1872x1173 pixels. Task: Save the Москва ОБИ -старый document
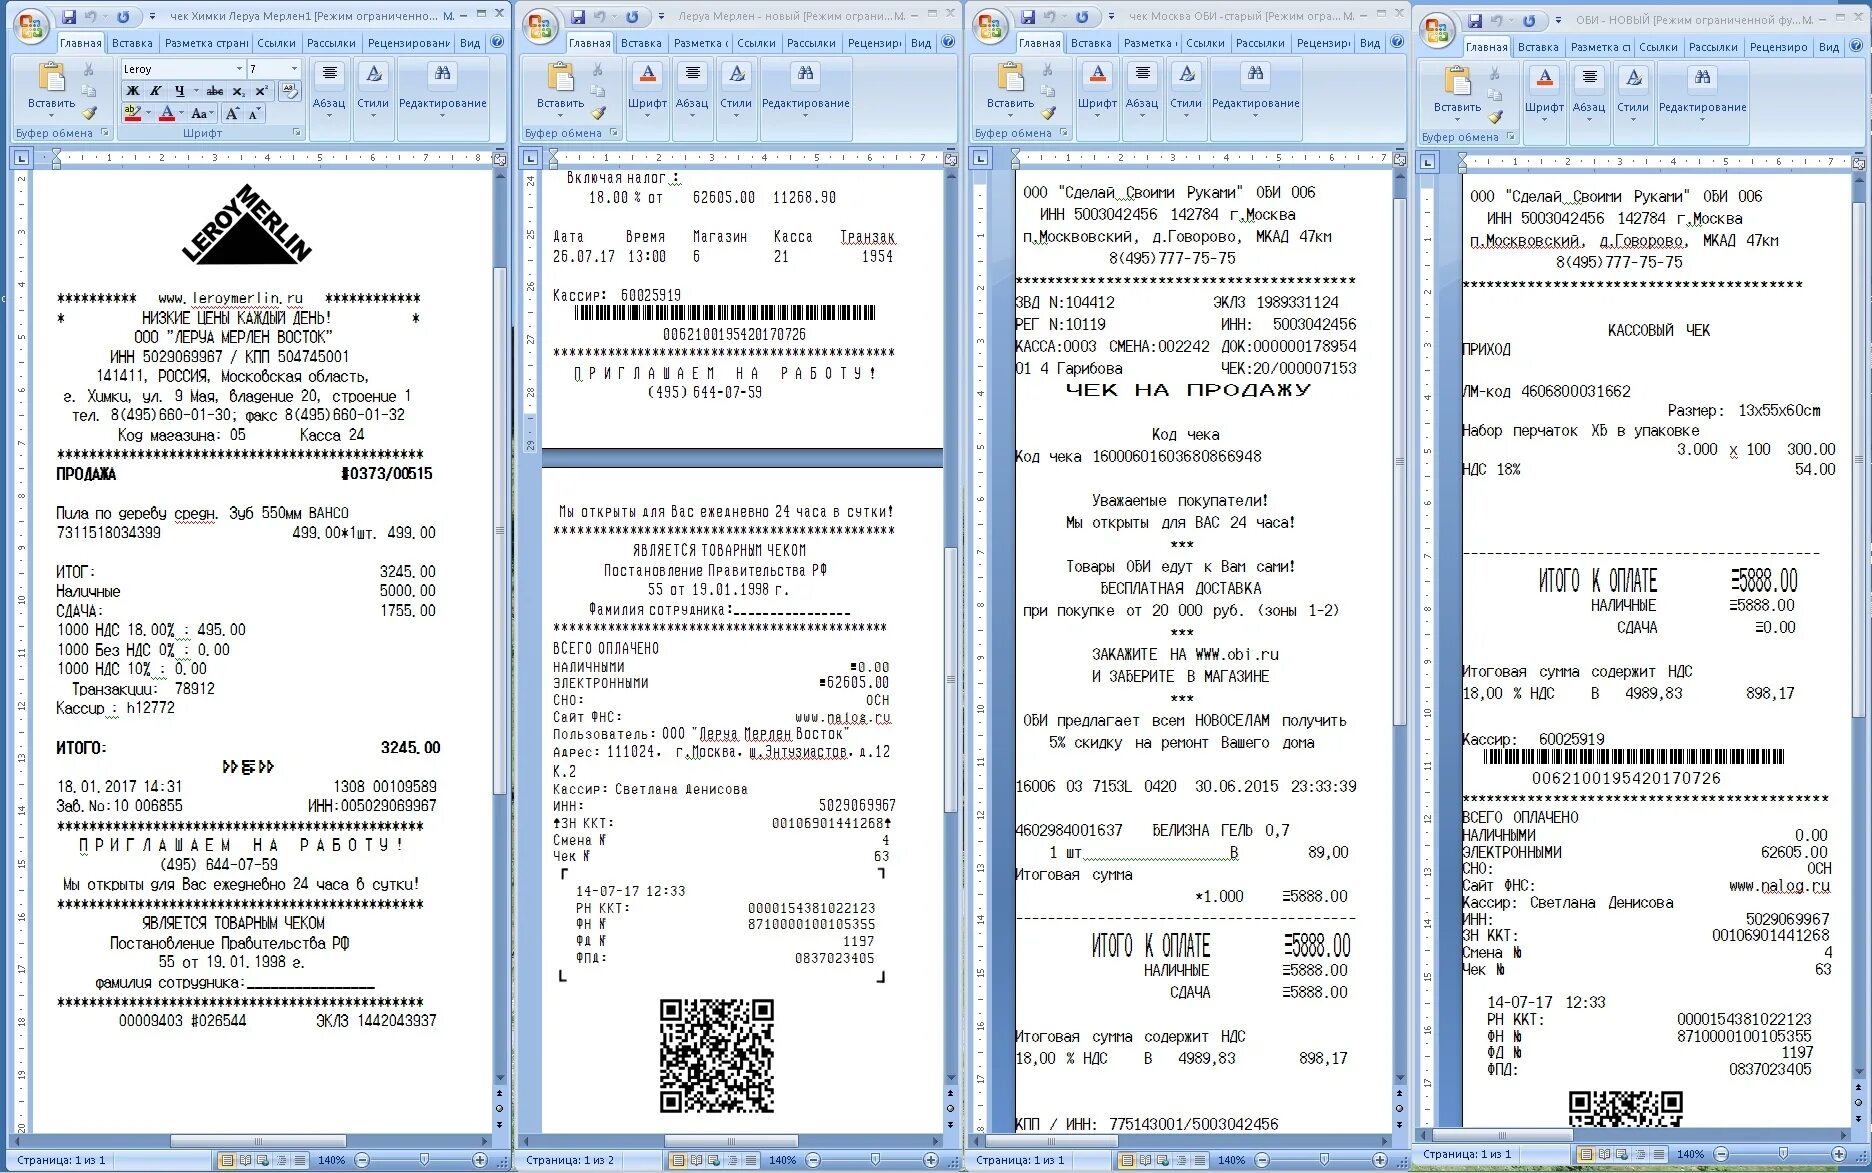1028,17
